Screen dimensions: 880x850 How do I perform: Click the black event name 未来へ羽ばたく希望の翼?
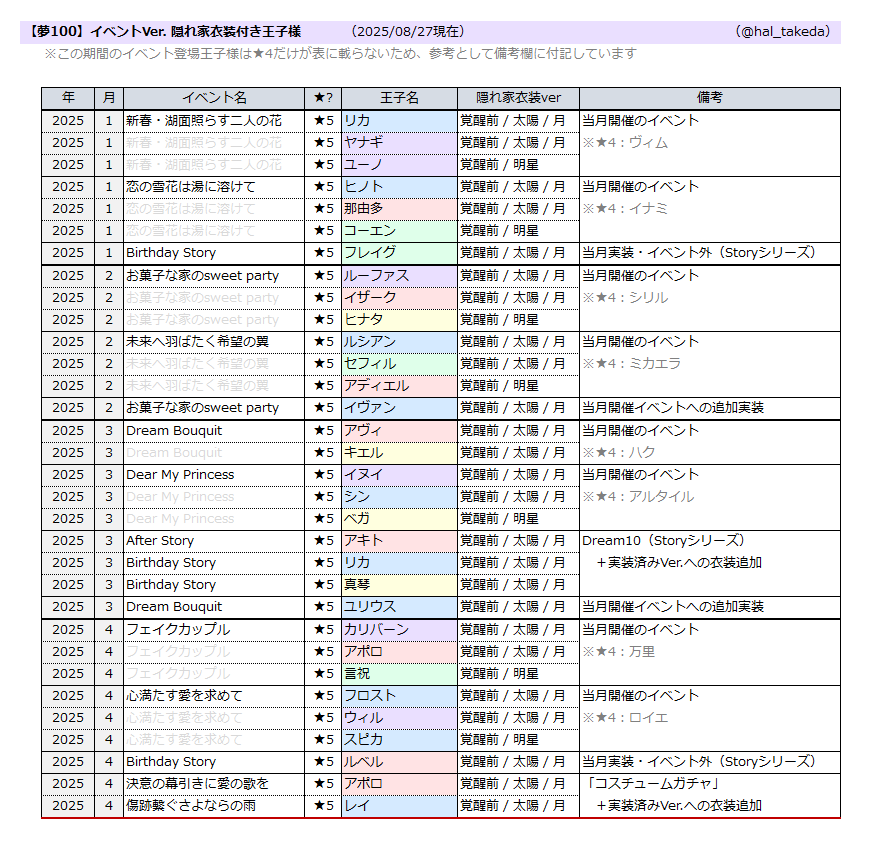[x=197, y=342]
